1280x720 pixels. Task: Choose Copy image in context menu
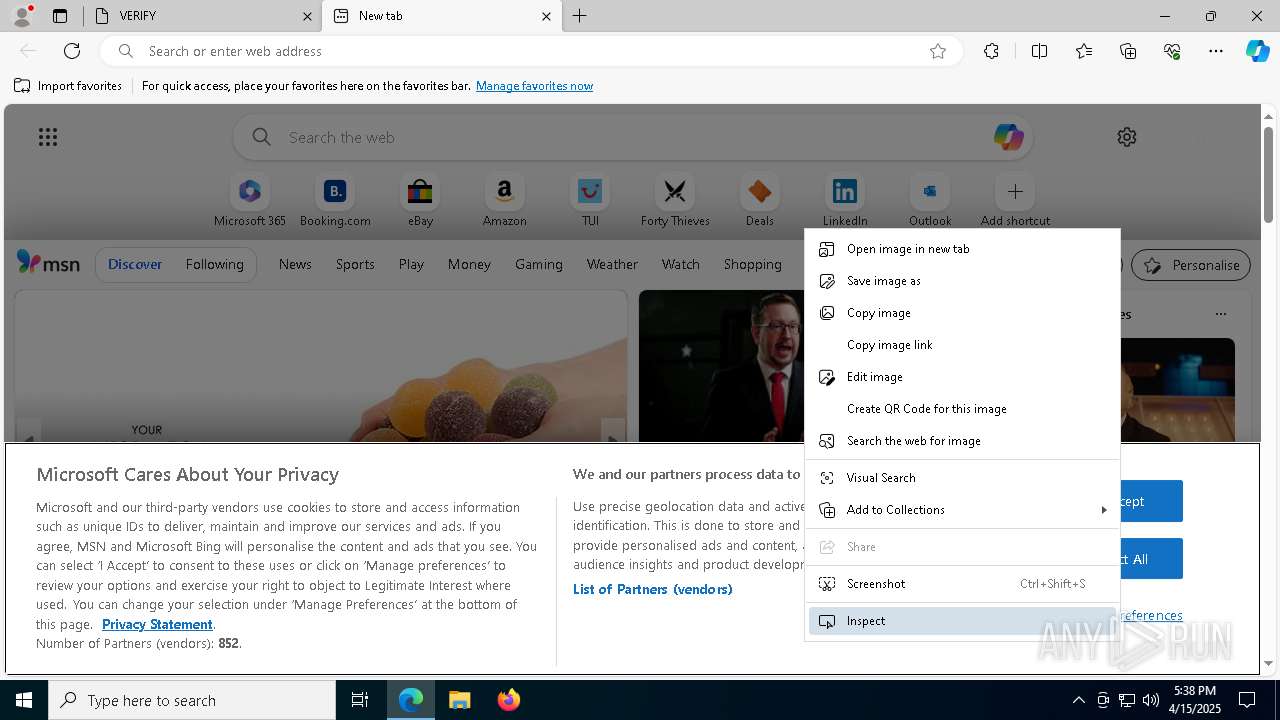pyautogui.click(x=962, y=313)
